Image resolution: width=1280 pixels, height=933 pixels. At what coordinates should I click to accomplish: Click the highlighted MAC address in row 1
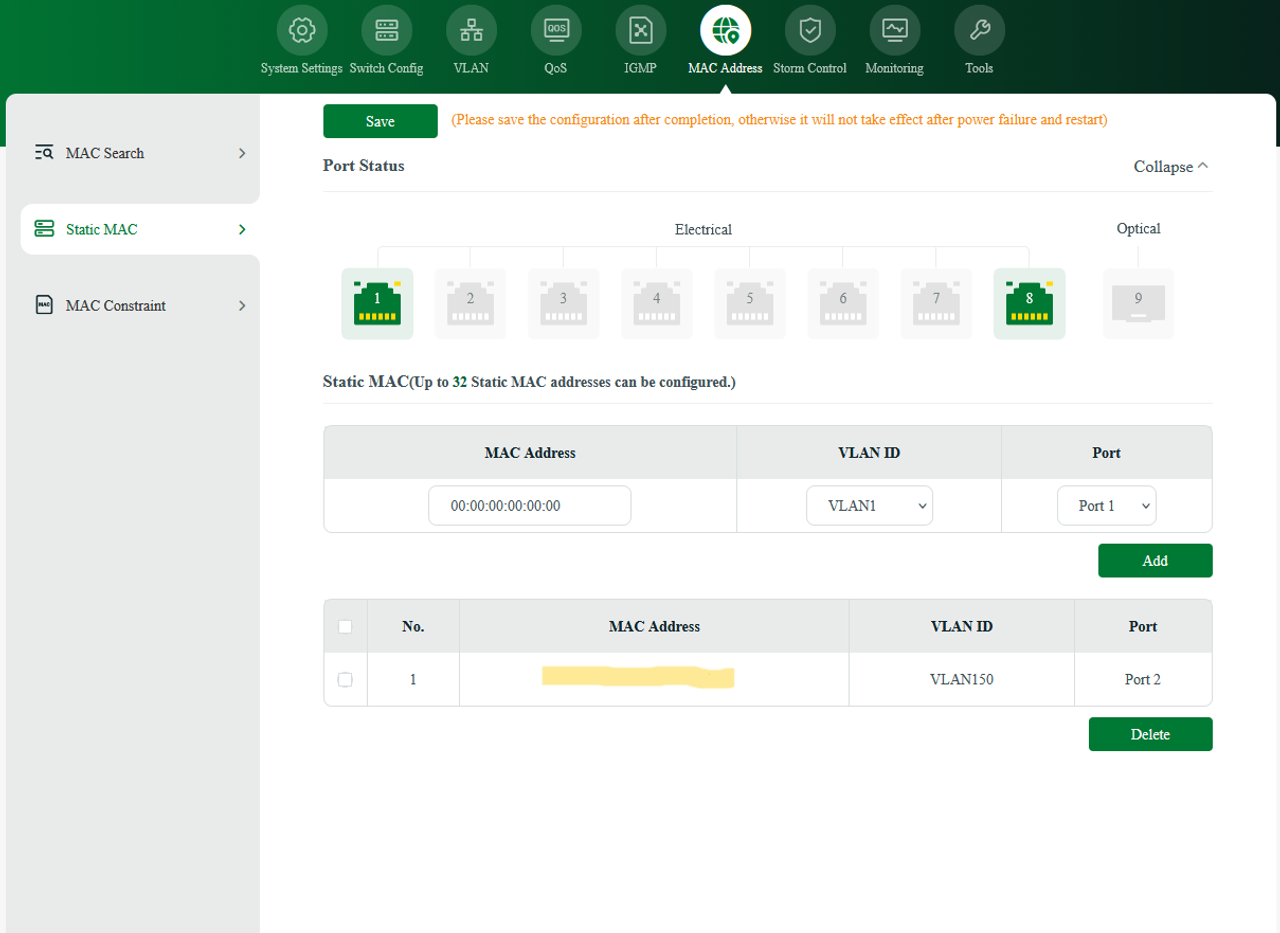click(638, 677)
